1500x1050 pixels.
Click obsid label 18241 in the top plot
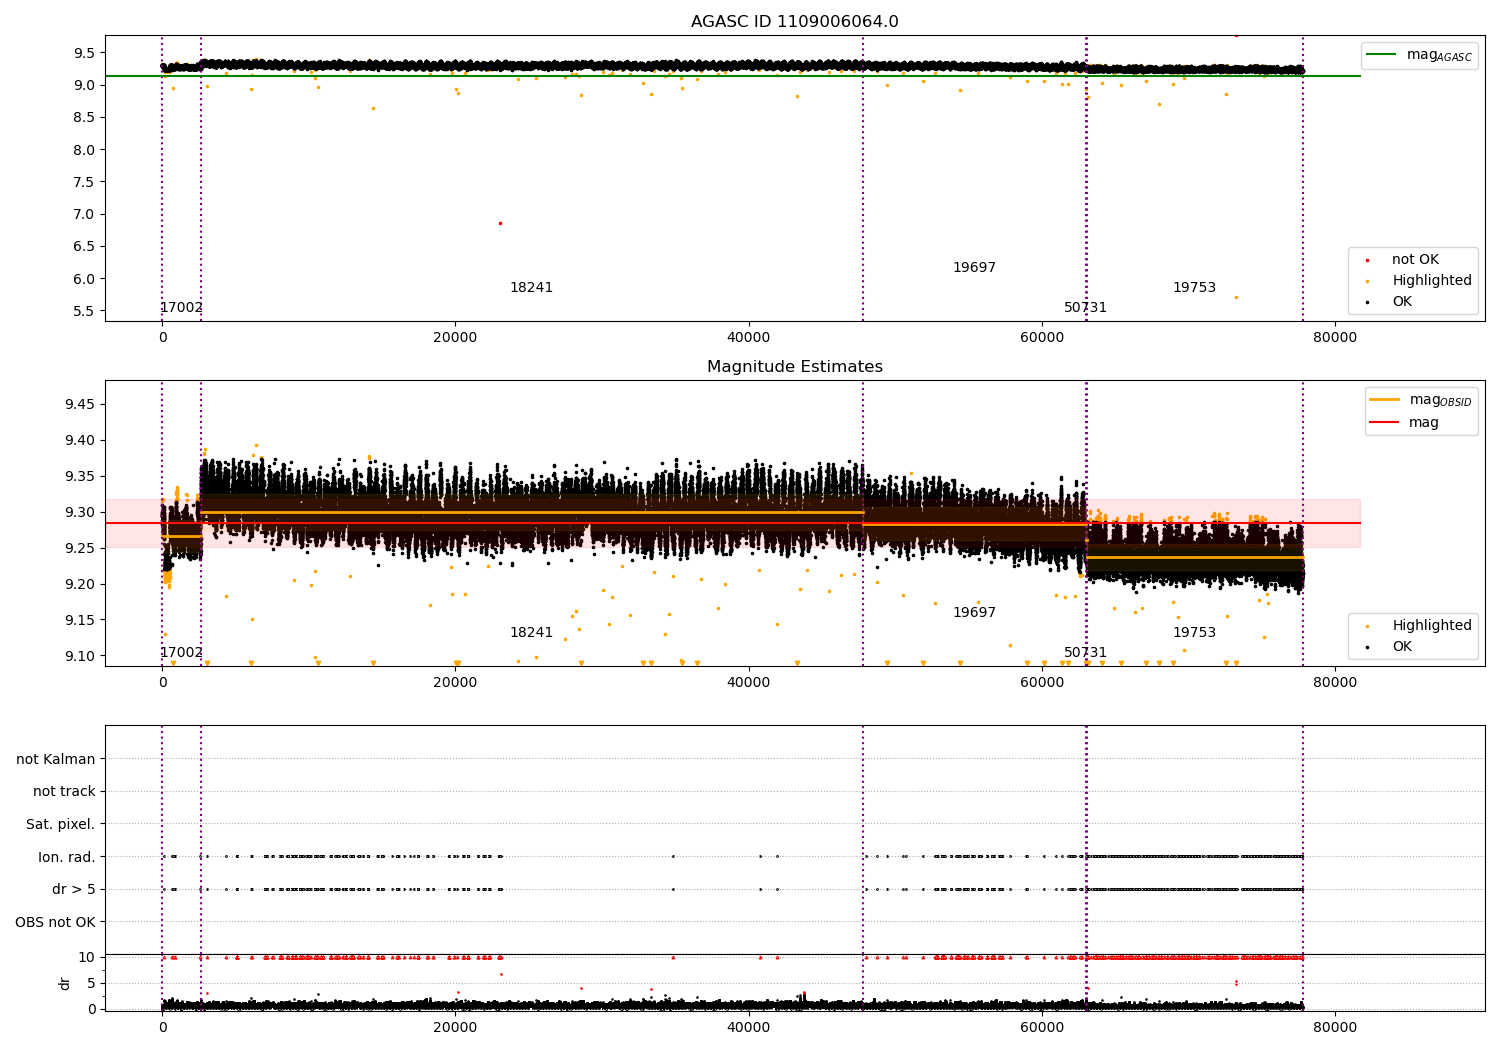coord(531,287)
